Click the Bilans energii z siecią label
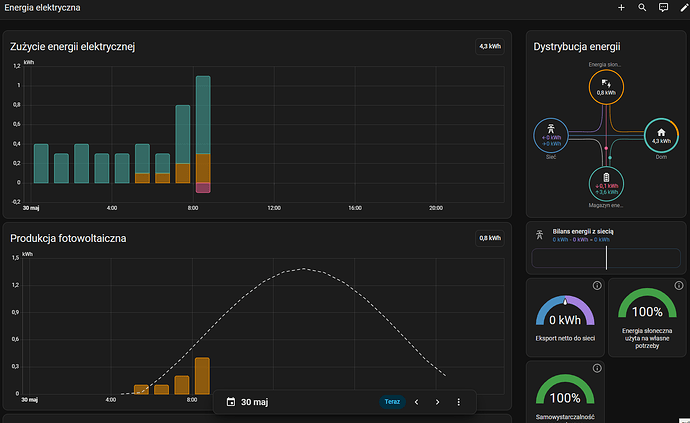690x423 pixels. click(583, 232)
